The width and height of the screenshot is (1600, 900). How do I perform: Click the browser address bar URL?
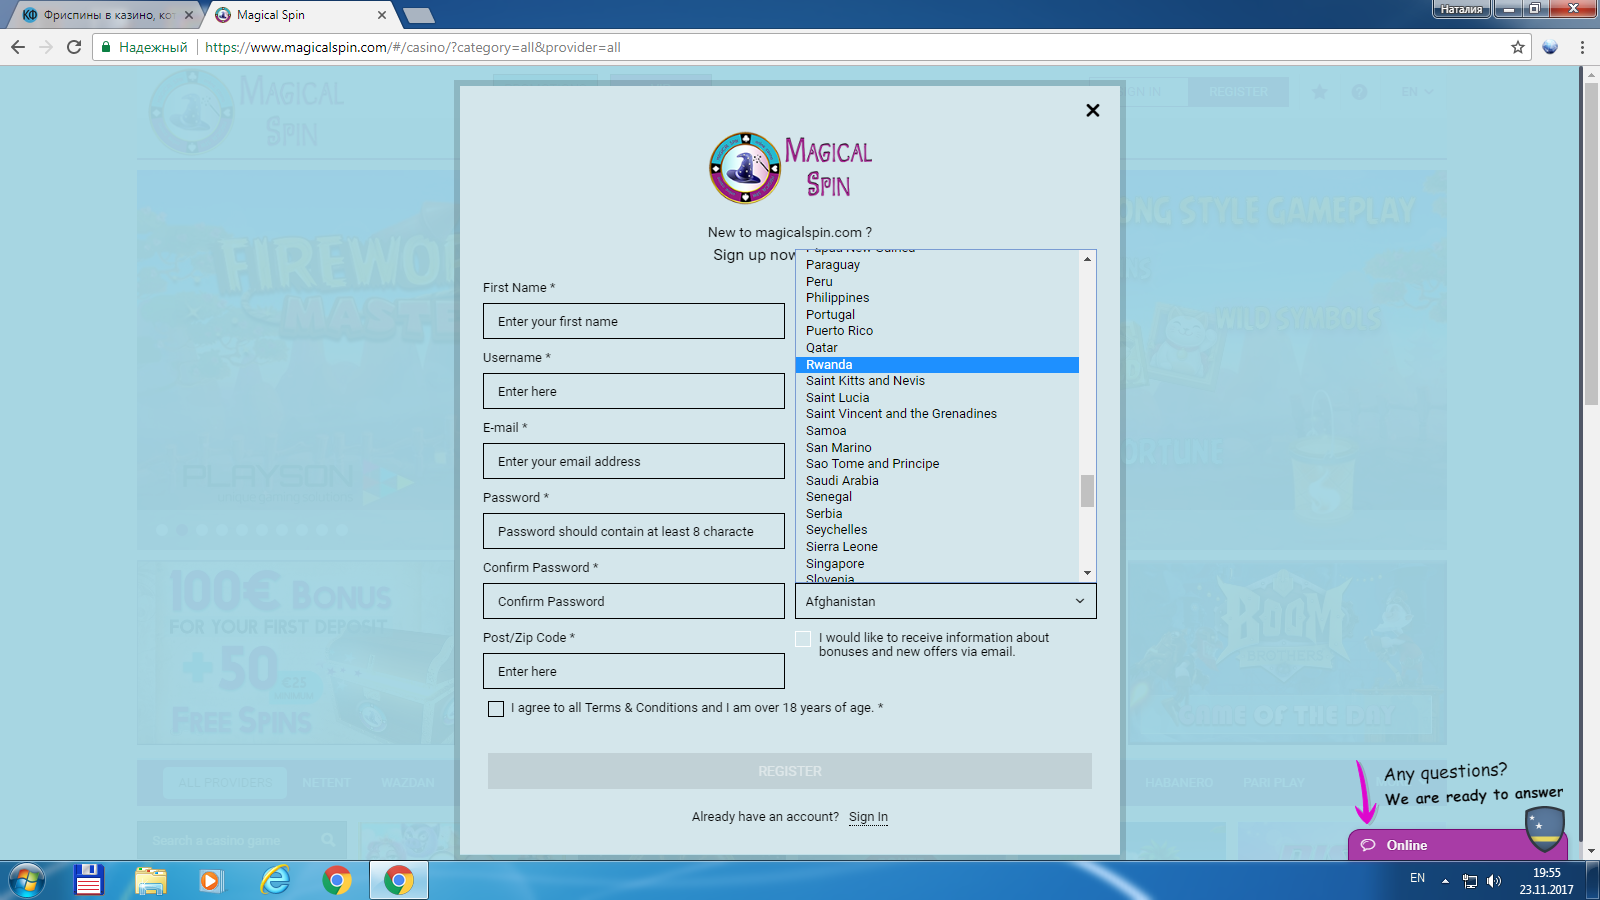[x=413, y=47]
